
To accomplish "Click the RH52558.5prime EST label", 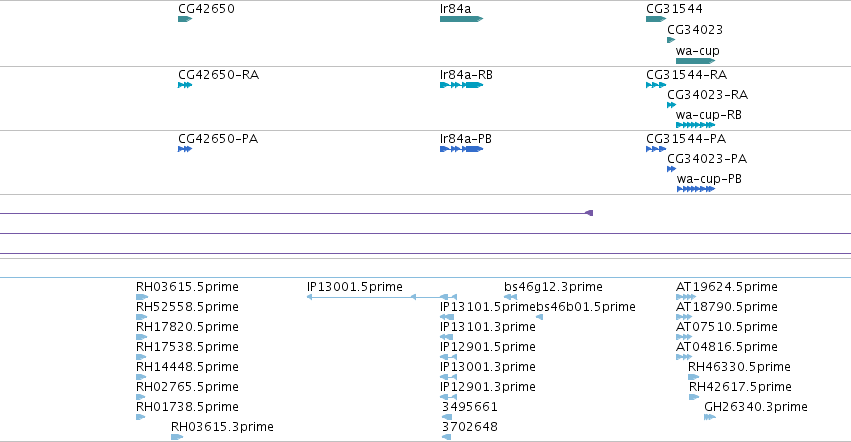I will click(187, 307).
